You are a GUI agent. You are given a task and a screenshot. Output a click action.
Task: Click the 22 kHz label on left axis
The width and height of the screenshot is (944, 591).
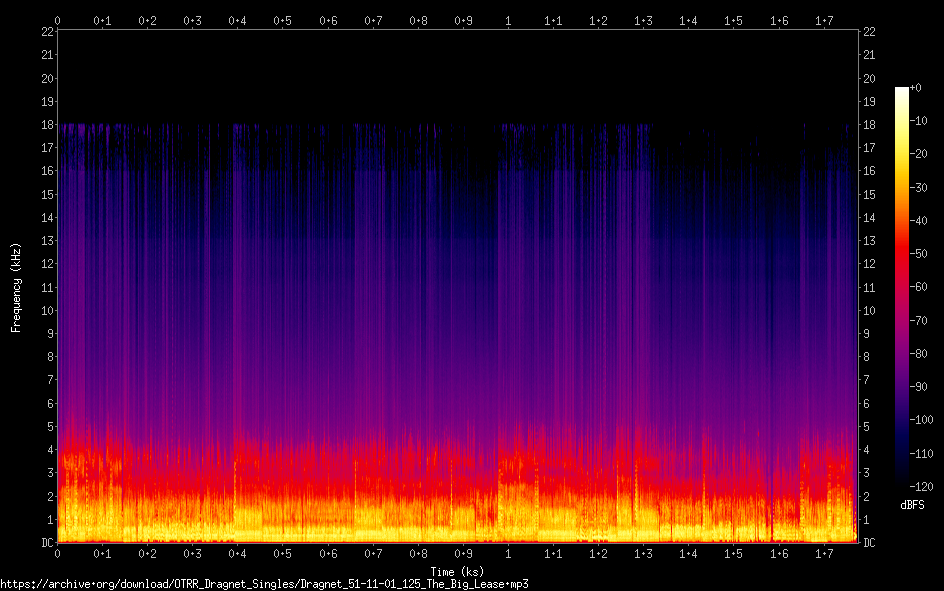point(46,32)
